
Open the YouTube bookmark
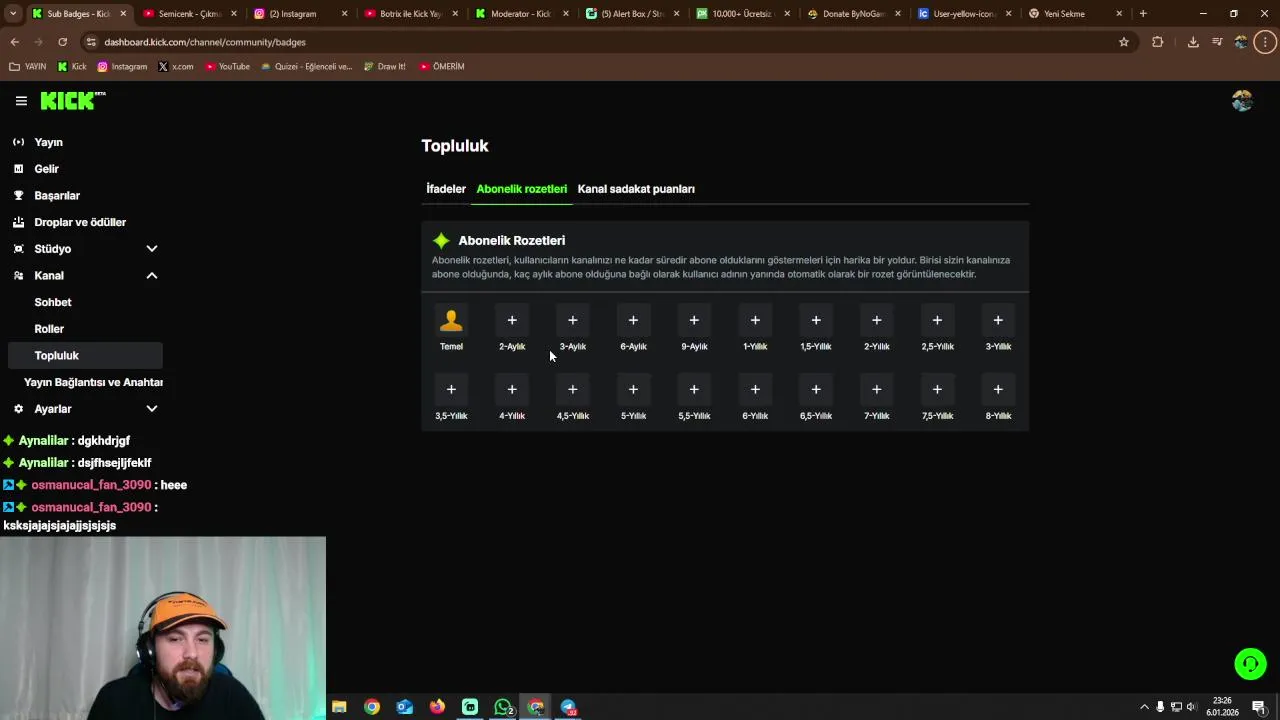(227, 67)
